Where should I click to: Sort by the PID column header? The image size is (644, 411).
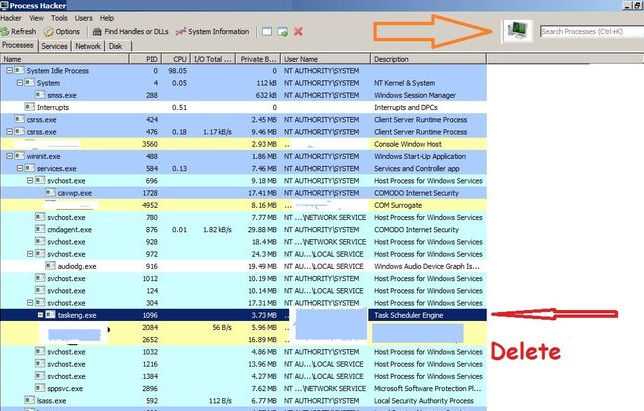pyautogui.click(x=145, y=59)
